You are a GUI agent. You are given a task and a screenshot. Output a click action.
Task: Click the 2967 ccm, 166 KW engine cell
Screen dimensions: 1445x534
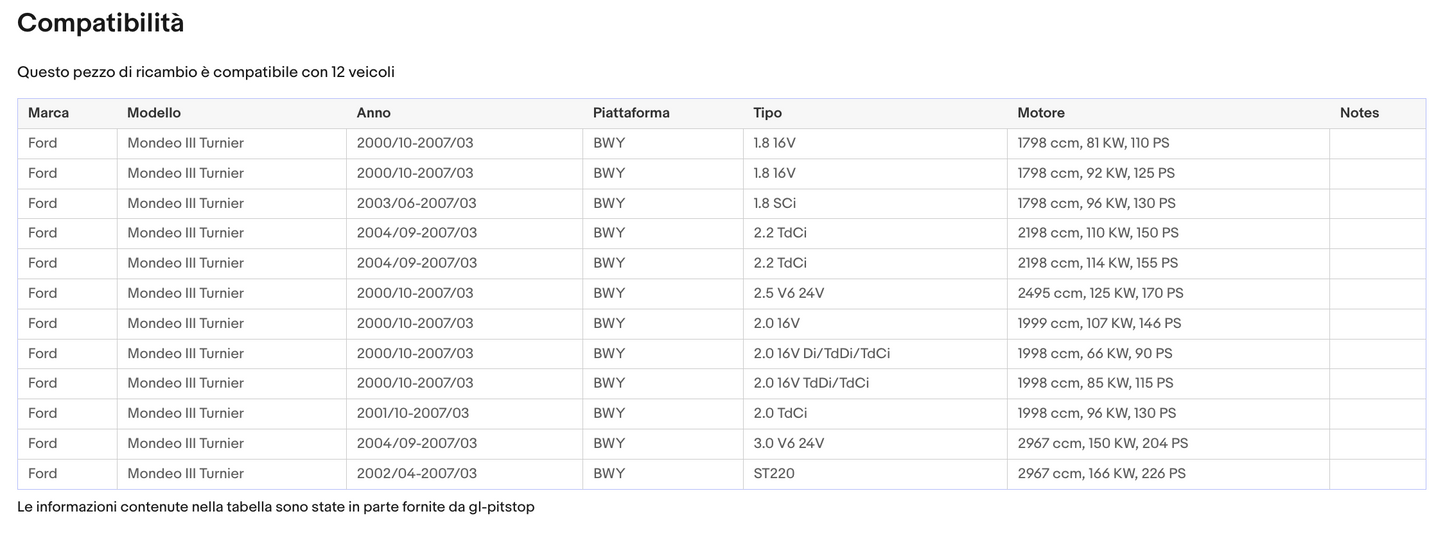1101,473
